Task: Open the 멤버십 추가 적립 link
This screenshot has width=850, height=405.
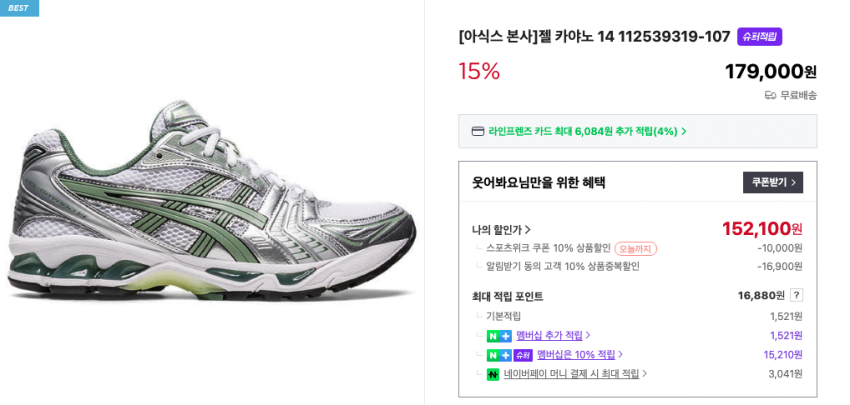Action: point(552,336)
